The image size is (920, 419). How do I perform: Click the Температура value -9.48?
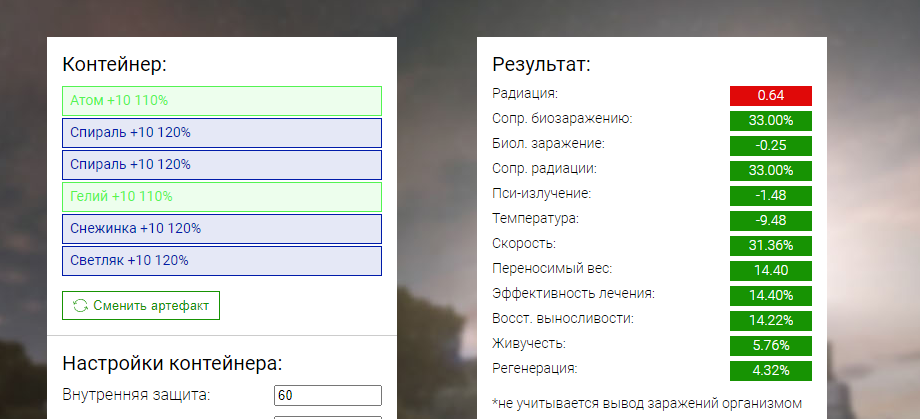pos(770,221)
